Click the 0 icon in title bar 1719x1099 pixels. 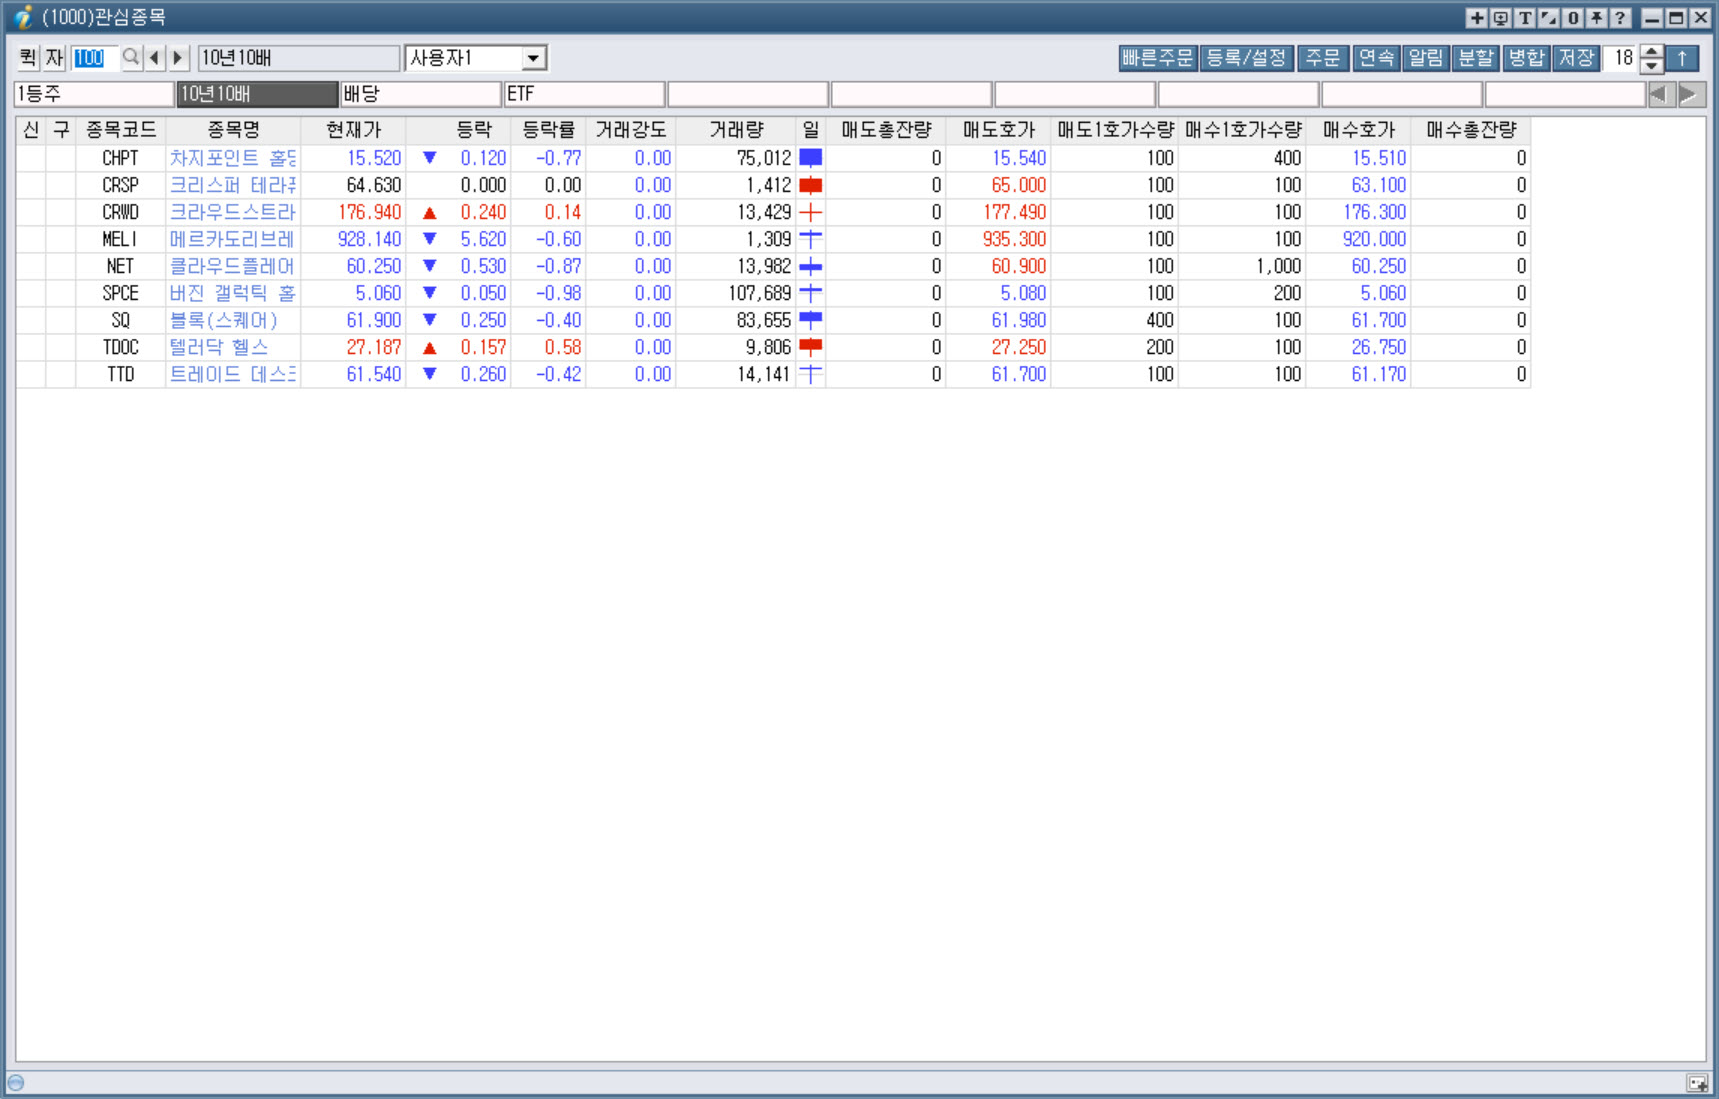[x=1572, y=18]
